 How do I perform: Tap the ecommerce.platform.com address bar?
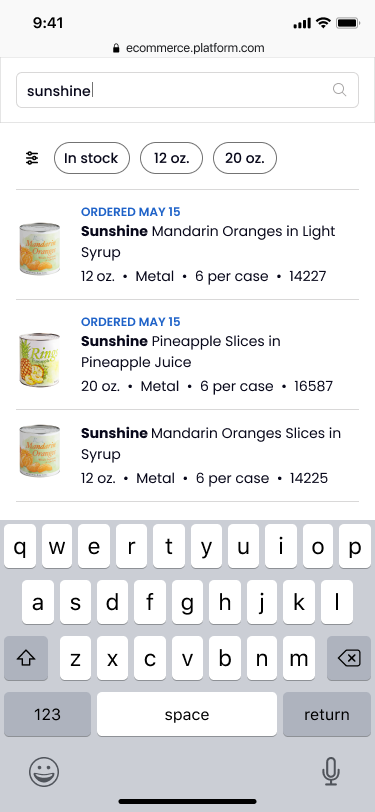point(189,48)
